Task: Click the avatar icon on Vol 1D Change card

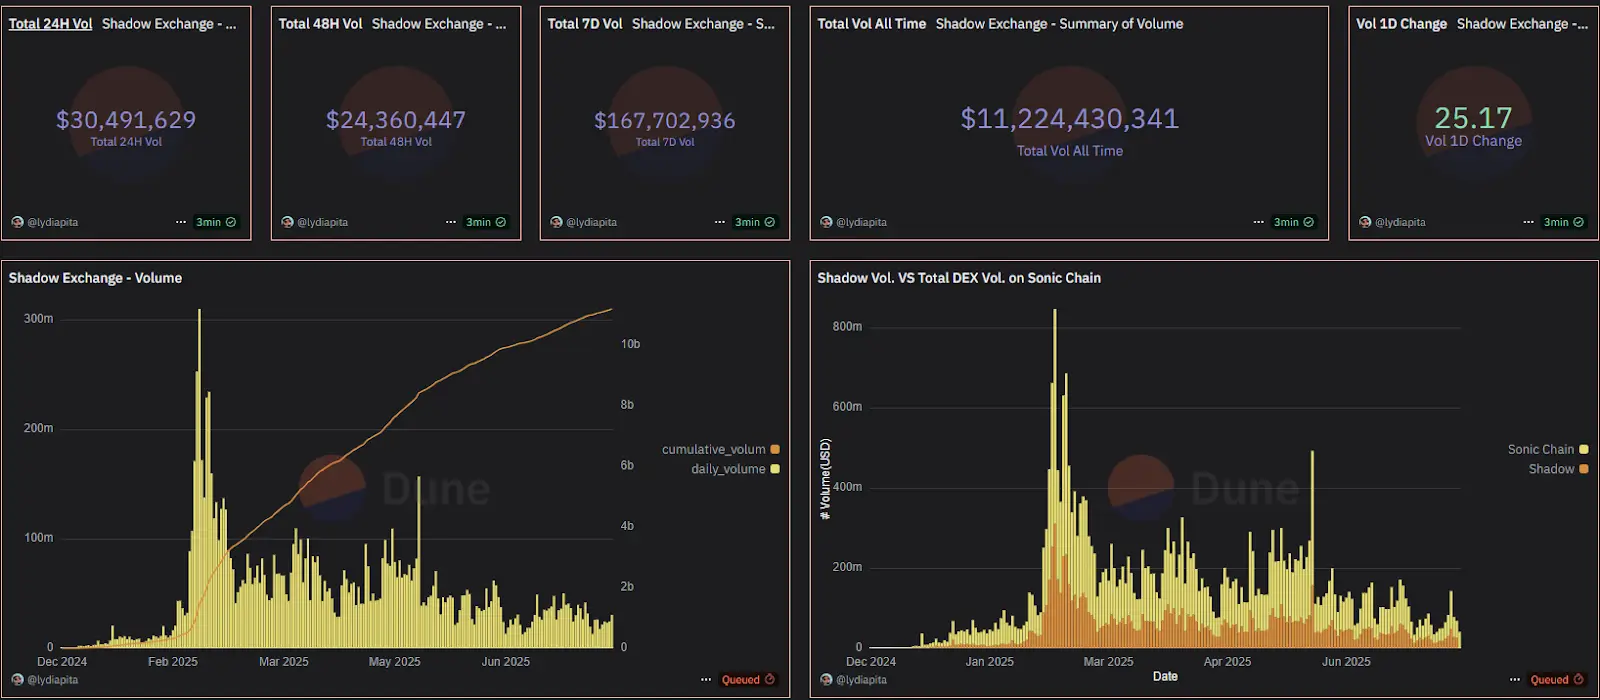Action: (1365, 222)
